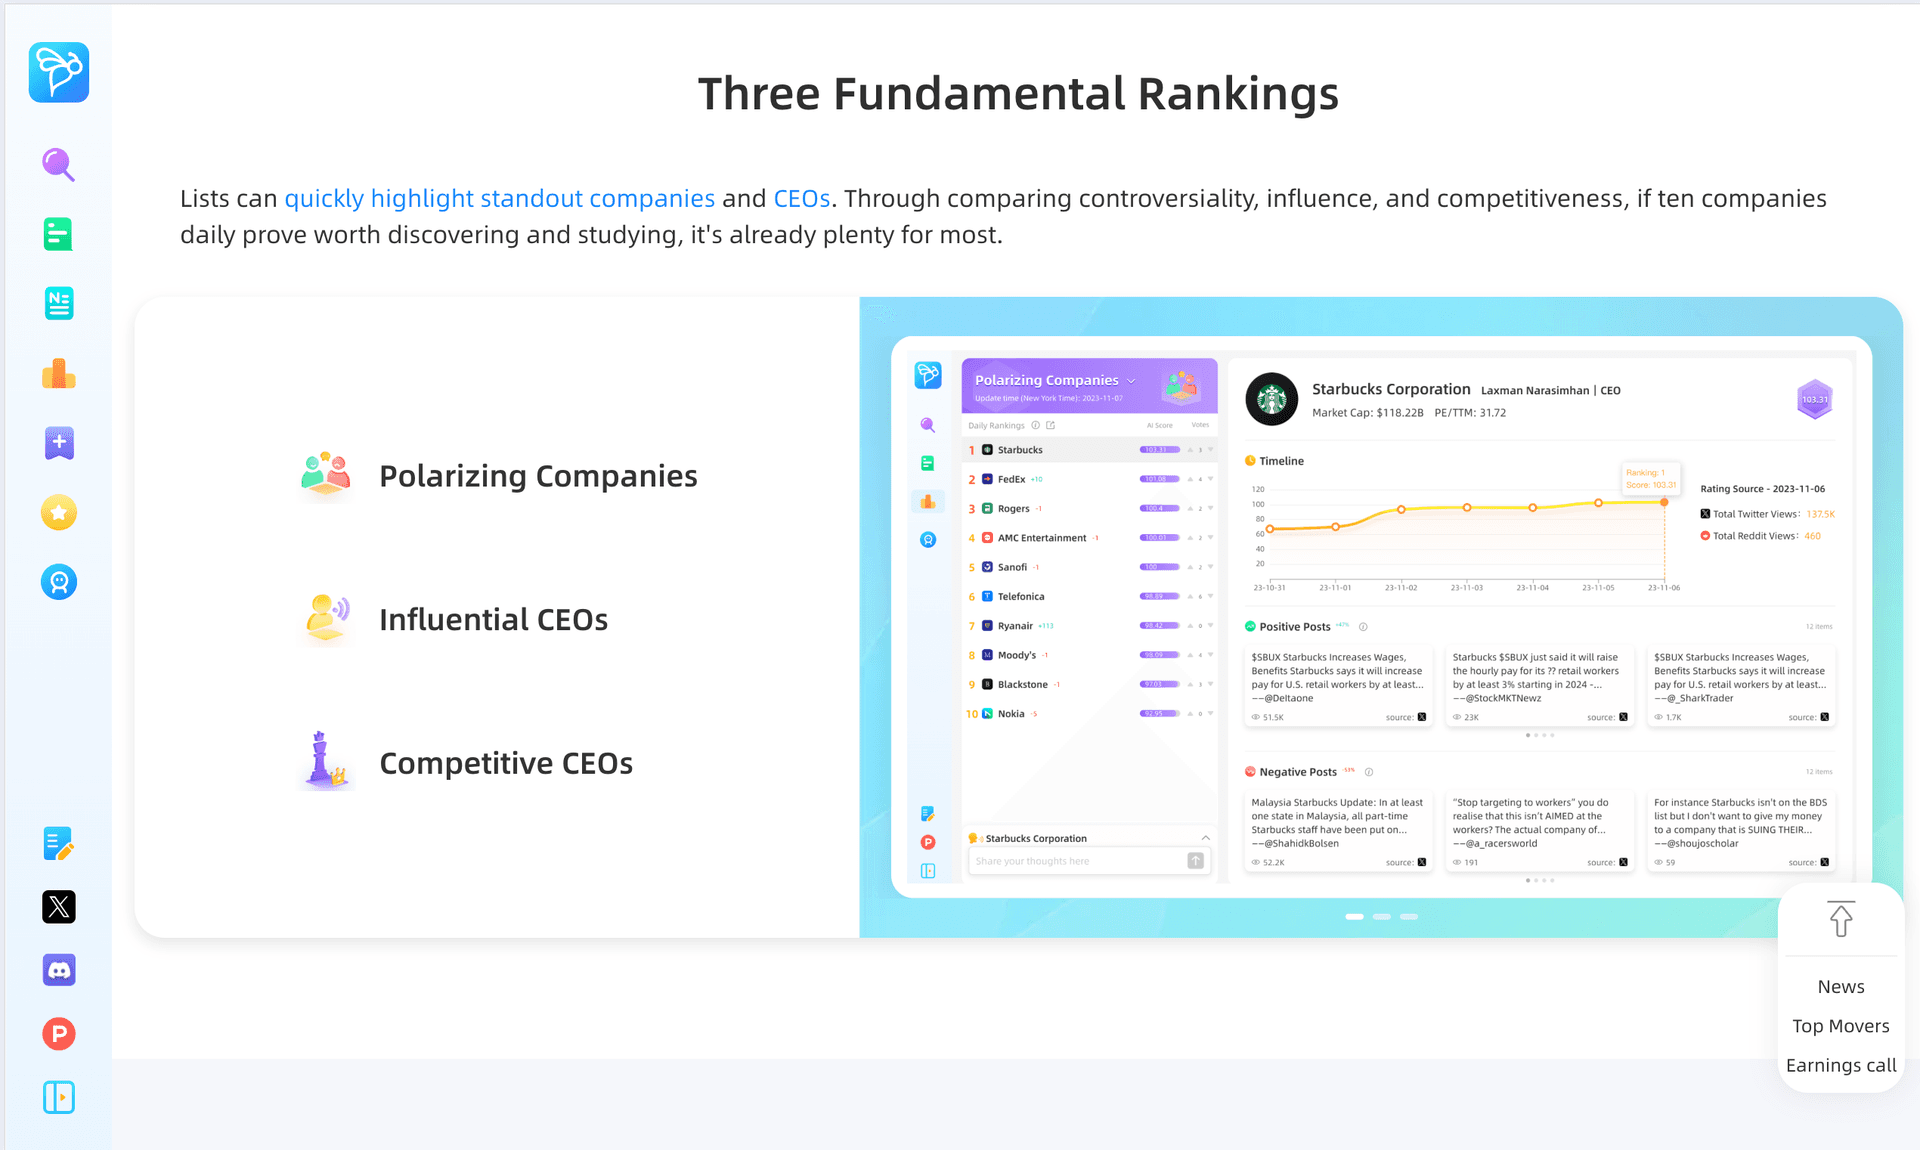
Task: Open the person/profile search icon
Action: click(59, 580)
